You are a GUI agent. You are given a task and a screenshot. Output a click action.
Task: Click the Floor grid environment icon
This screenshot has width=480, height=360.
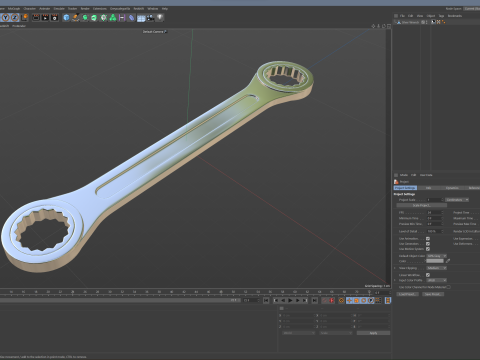(x=141, y=18)
